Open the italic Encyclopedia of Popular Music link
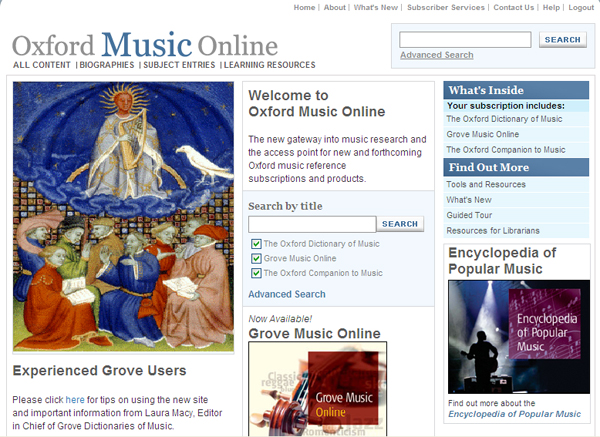The image size is (600, 437). 514,414
